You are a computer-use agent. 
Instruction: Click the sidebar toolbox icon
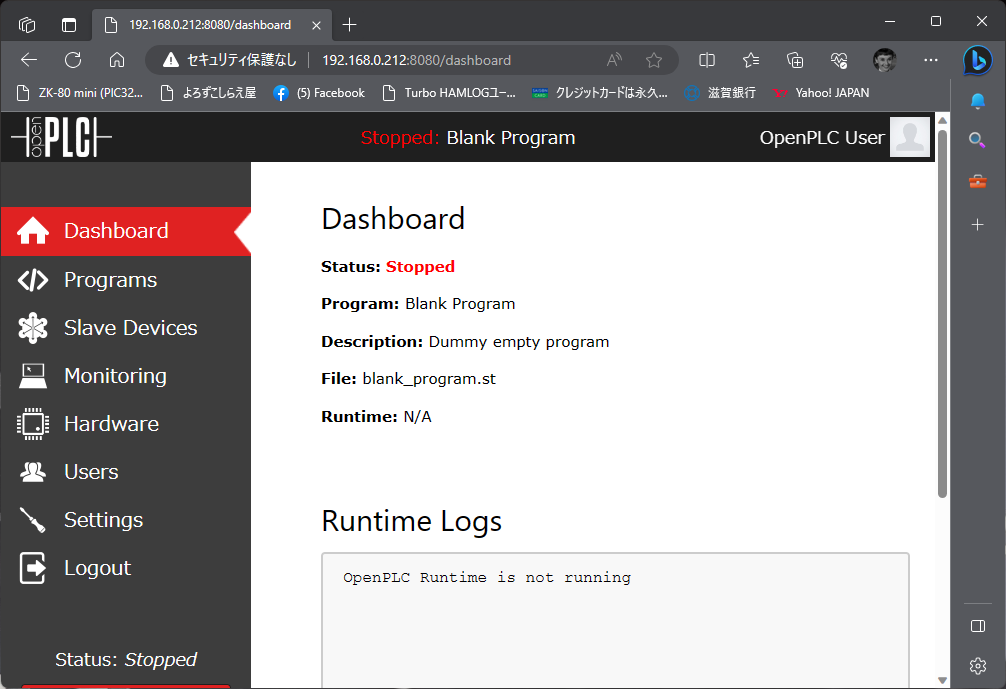point(978,182)
